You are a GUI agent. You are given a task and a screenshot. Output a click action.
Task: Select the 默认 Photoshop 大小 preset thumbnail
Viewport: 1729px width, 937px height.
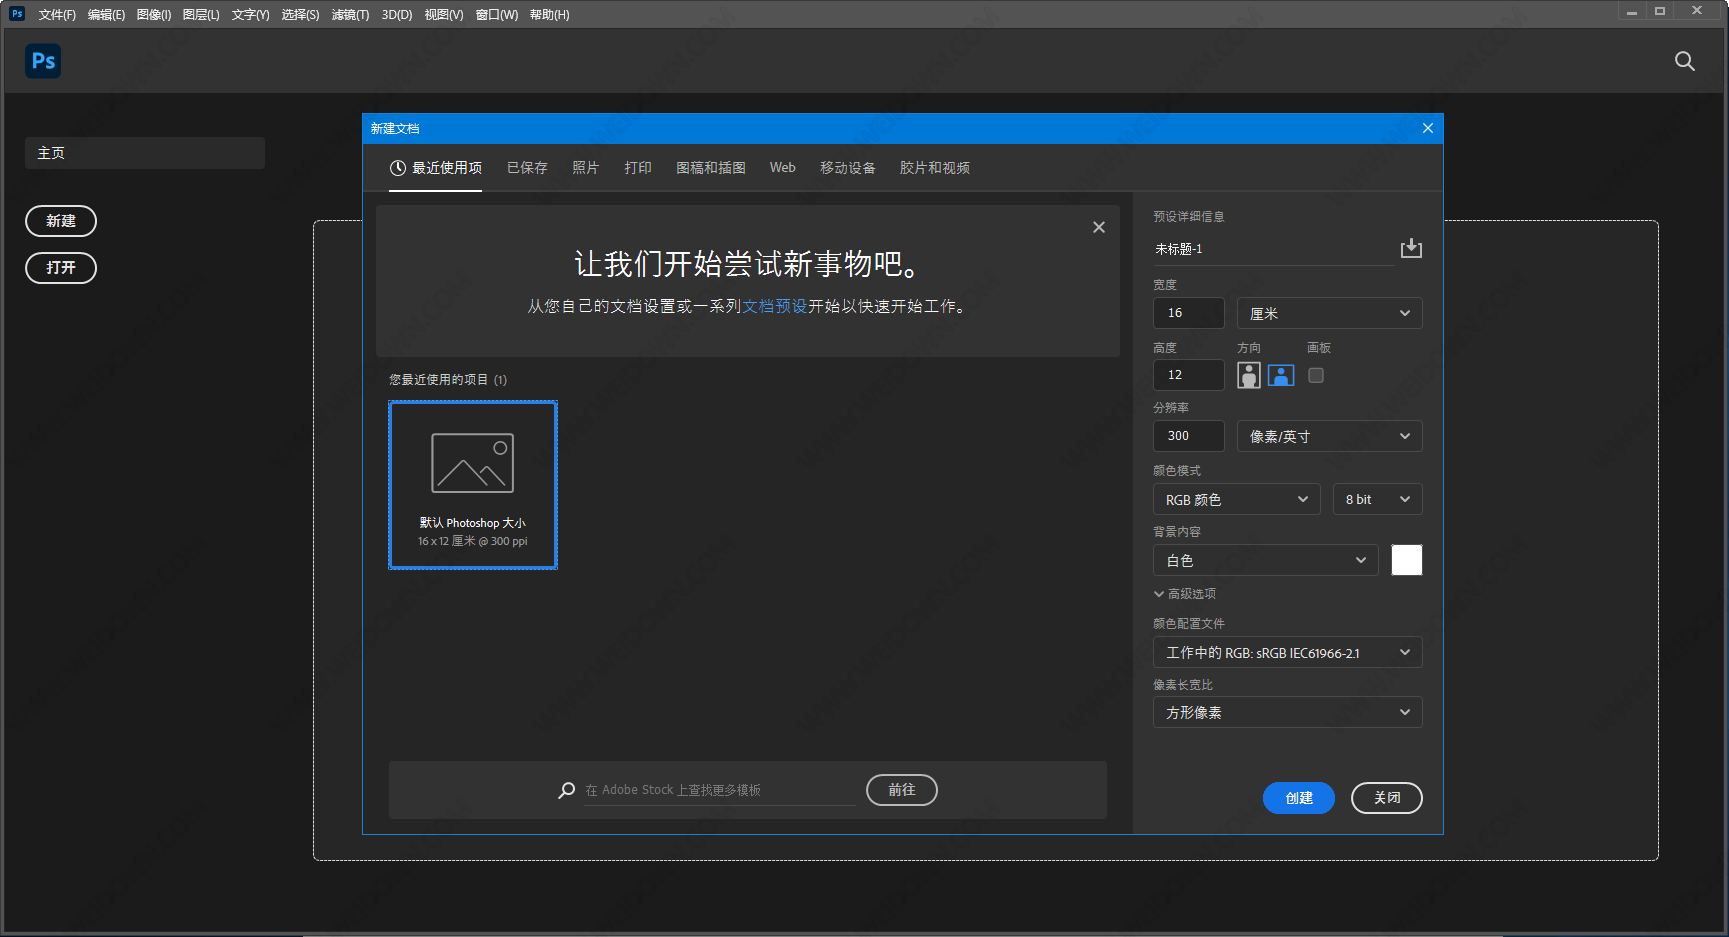[473, 485]
